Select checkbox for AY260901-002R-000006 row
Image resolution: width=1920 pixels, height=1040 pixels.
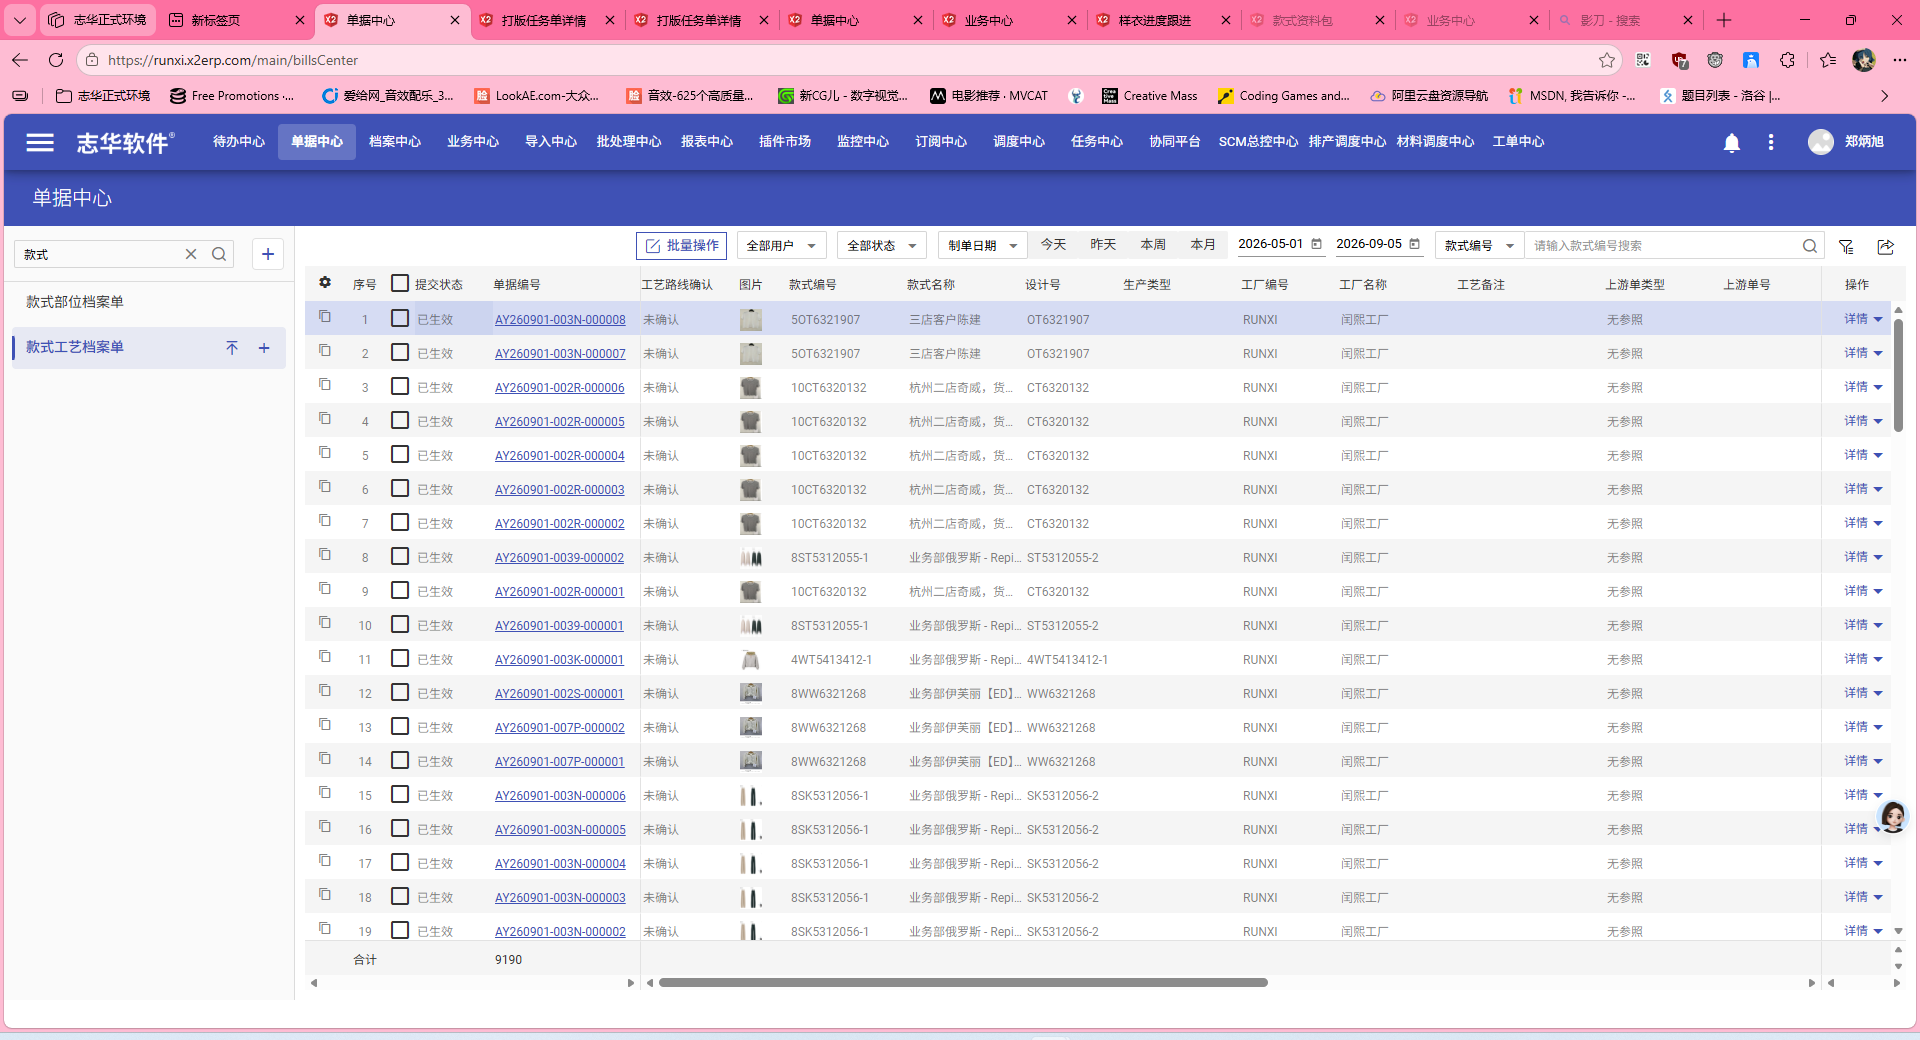point(400,386)
